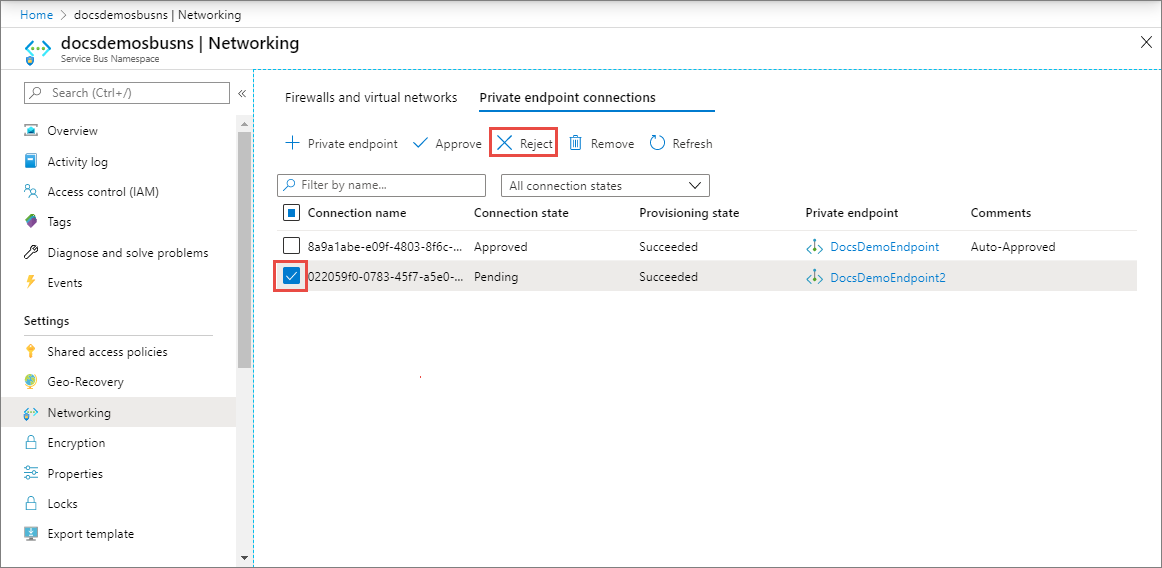Check the 8a9a1abe connection checkbox
This screenshot has width=1162, height=568.
292,247
